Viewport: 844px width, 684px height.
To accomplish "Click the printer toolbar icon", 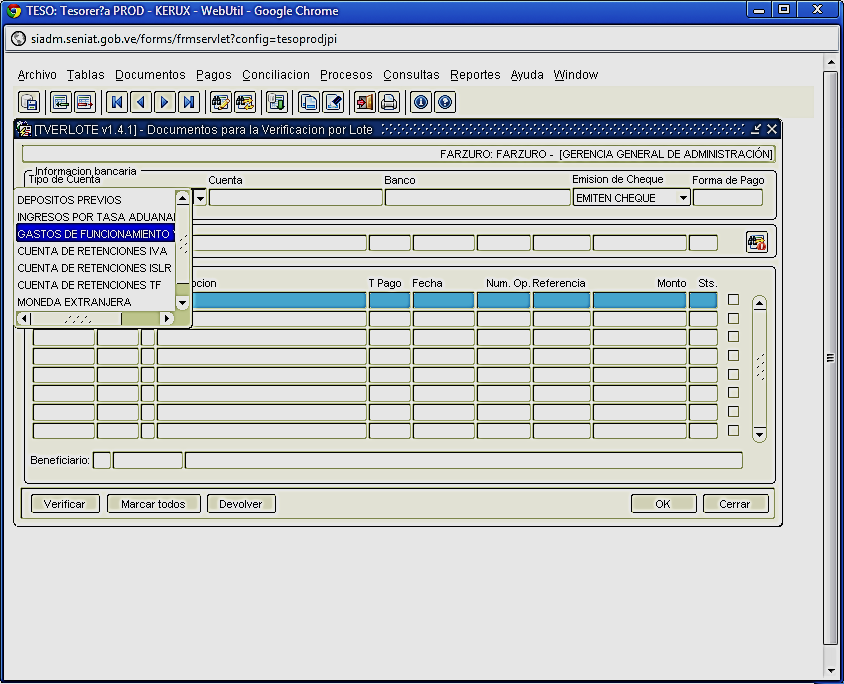I will 389,102.
